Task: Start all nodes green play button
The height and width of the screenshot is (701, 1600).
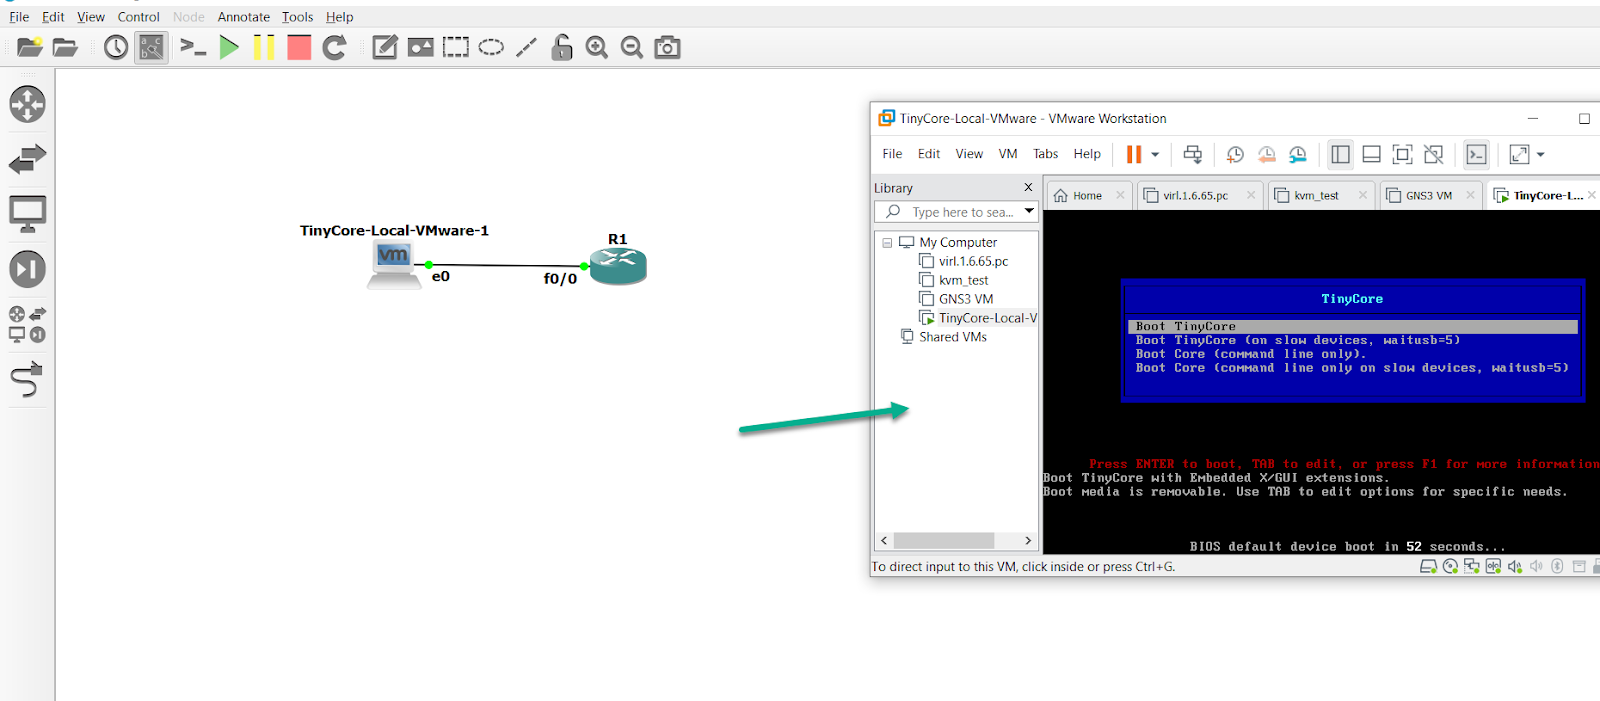Action: [229, 47]
